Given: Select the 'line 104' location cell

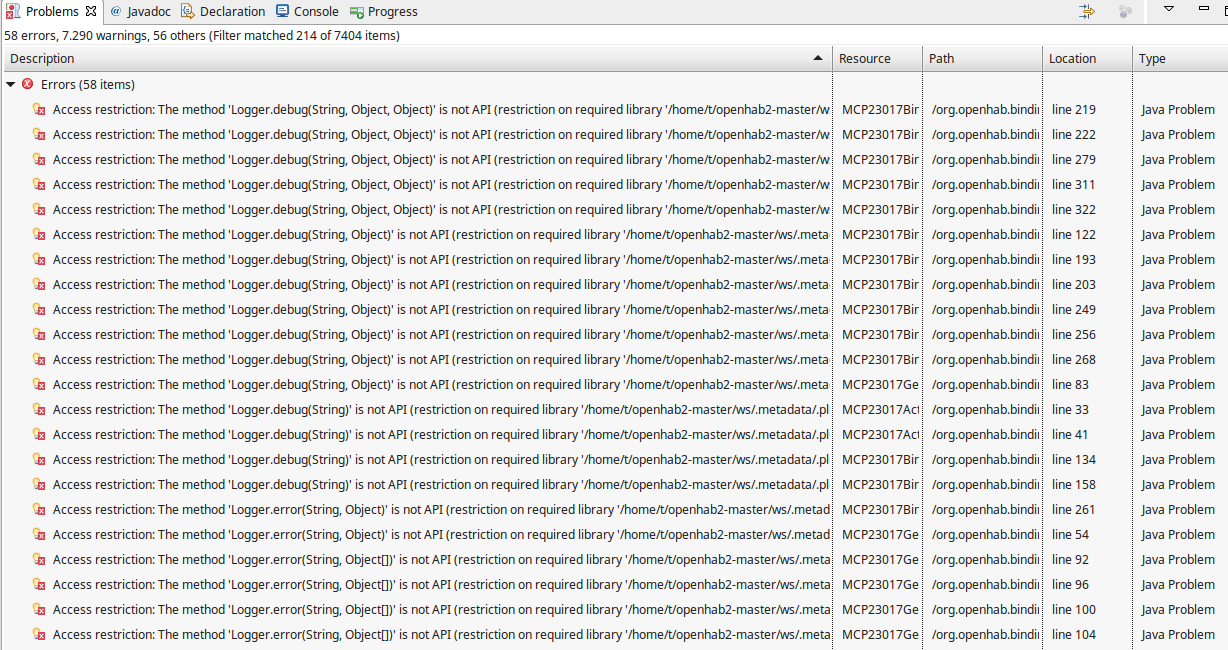Looking at the screenshot, I should coord(1074,634).
